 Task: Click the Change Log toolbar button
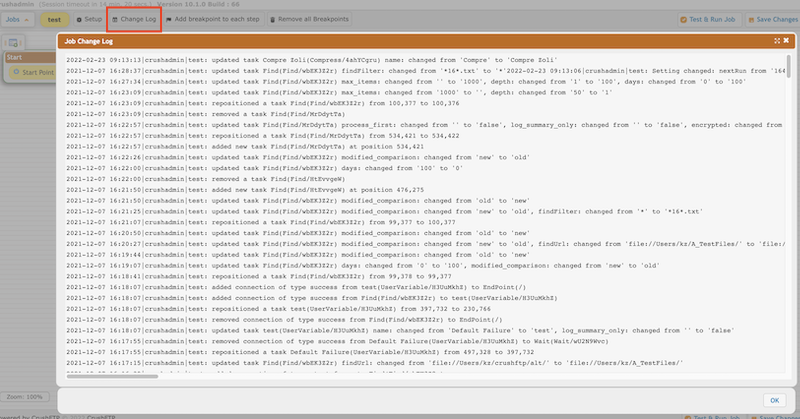[134, 19]
